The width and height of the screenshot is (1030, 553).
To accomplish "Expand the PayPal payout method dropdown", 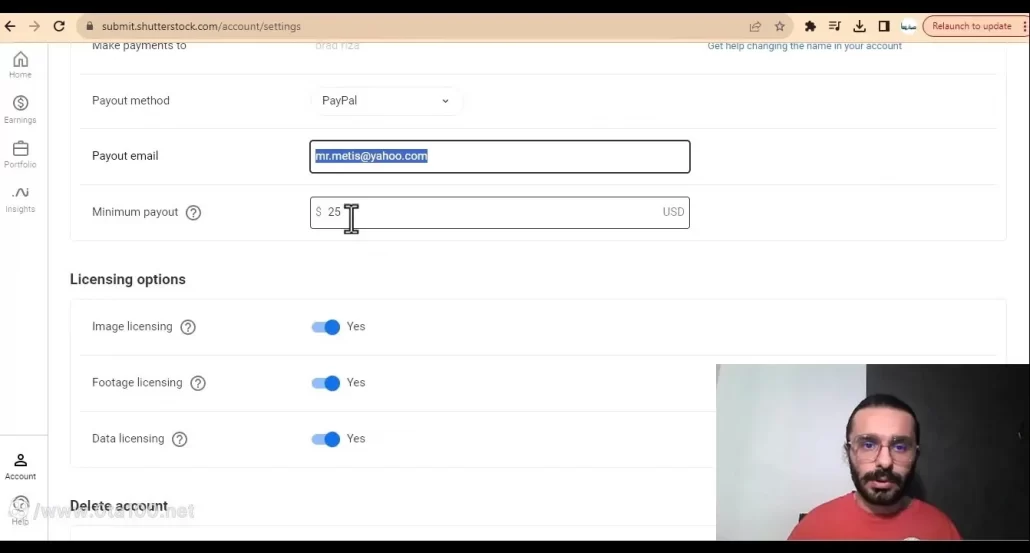I will pos(386,101).
